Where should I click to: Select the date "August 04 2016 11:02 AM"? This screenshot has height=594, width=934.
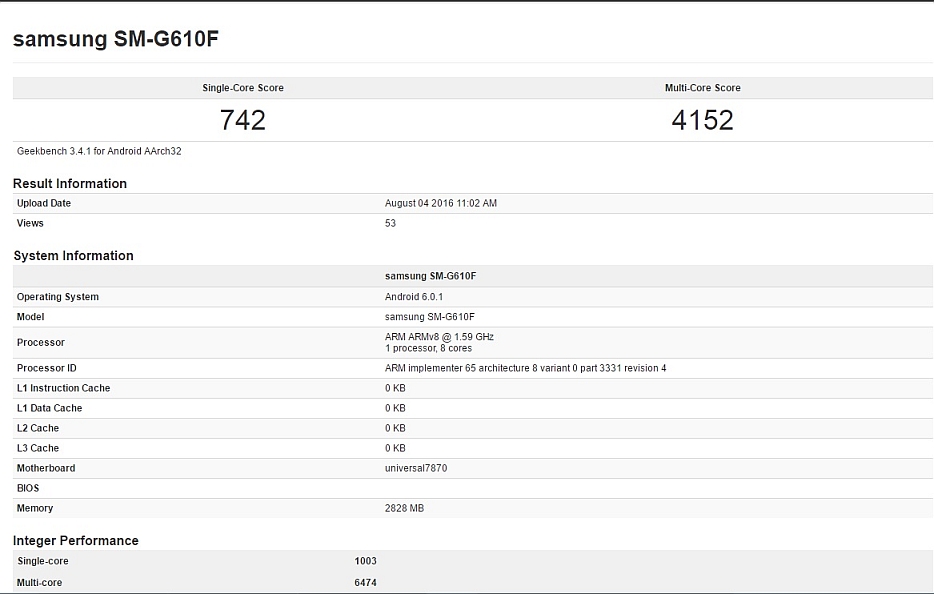441,203
